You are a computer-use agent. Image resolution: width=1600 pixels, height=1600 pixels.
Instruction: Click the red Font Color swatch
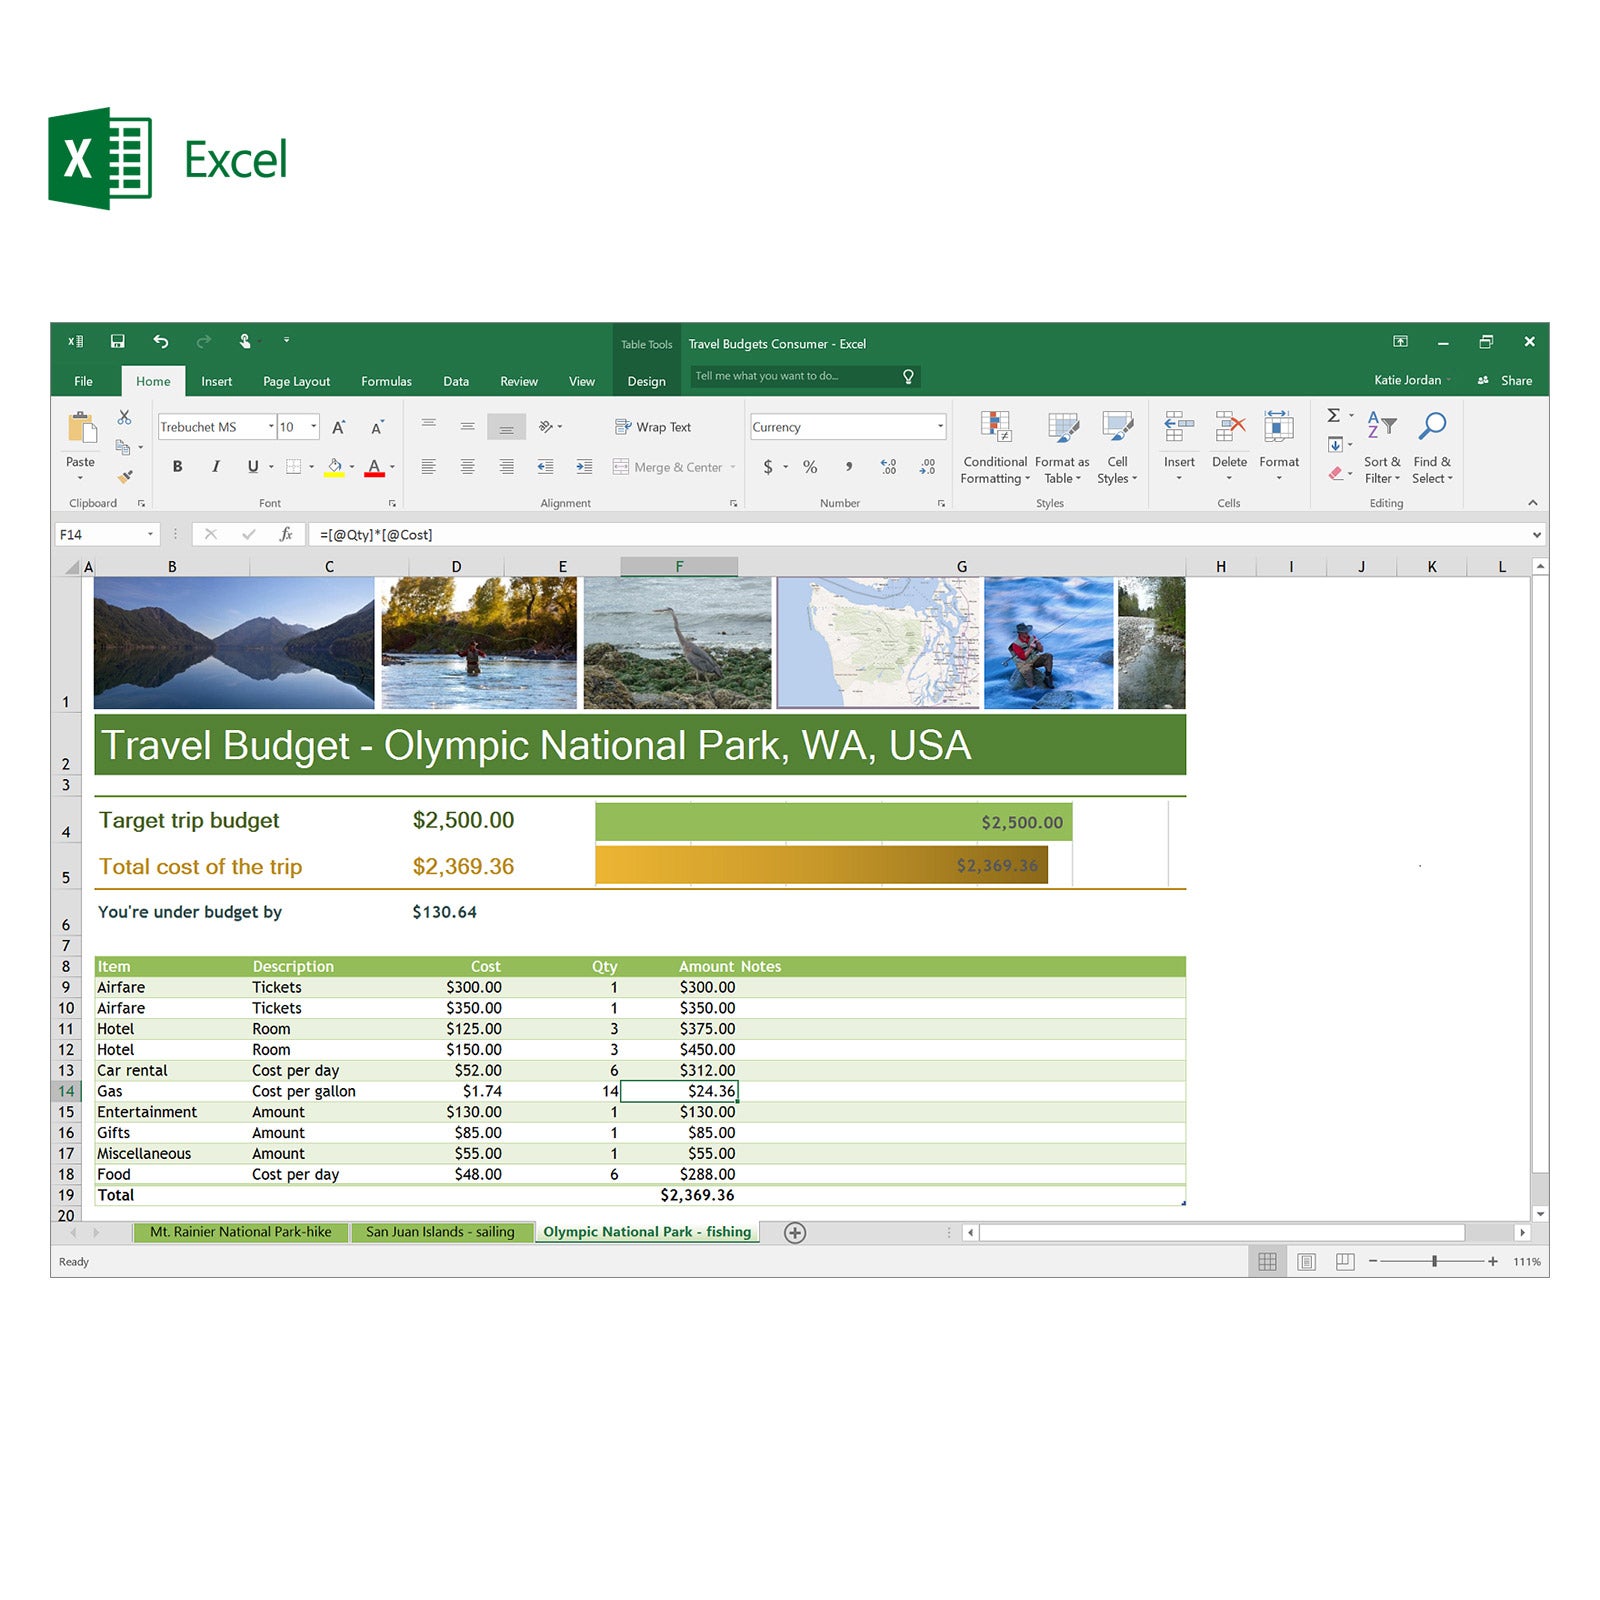click(x=374, y=467)
